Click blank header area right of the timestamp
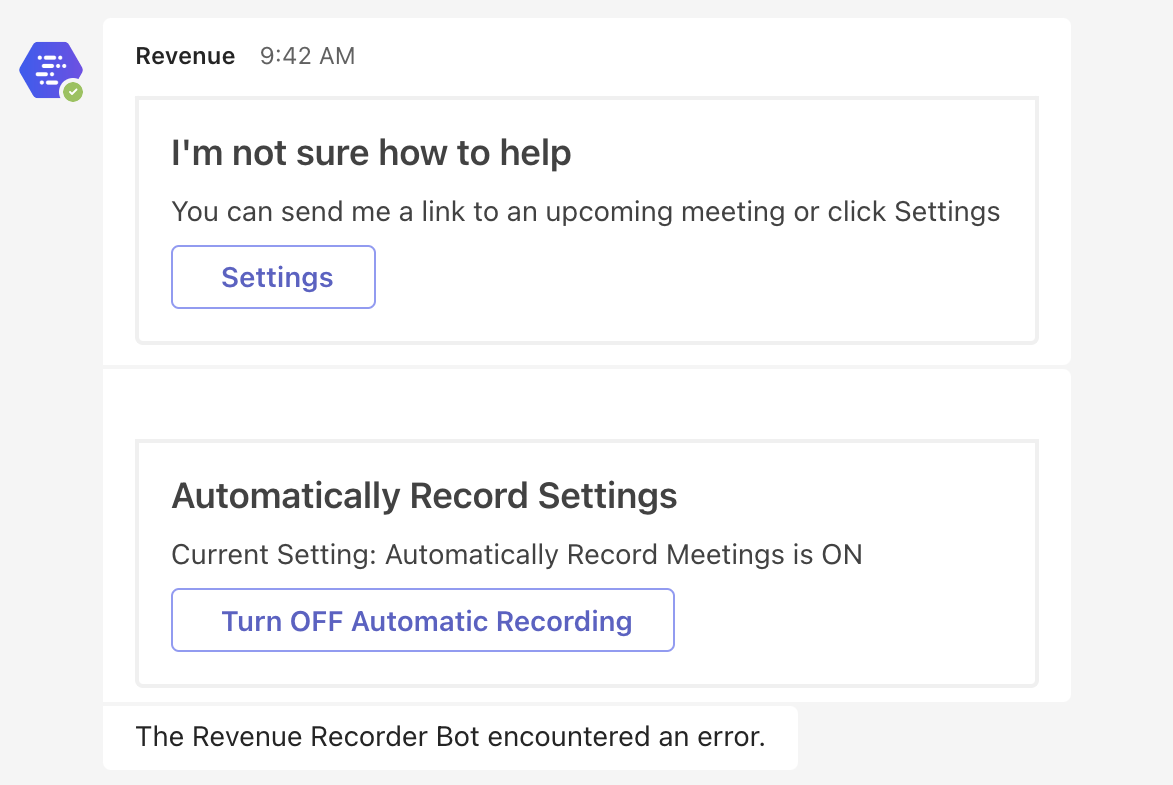This screenshot has width=1173, height=785. (x=700, y=56)
